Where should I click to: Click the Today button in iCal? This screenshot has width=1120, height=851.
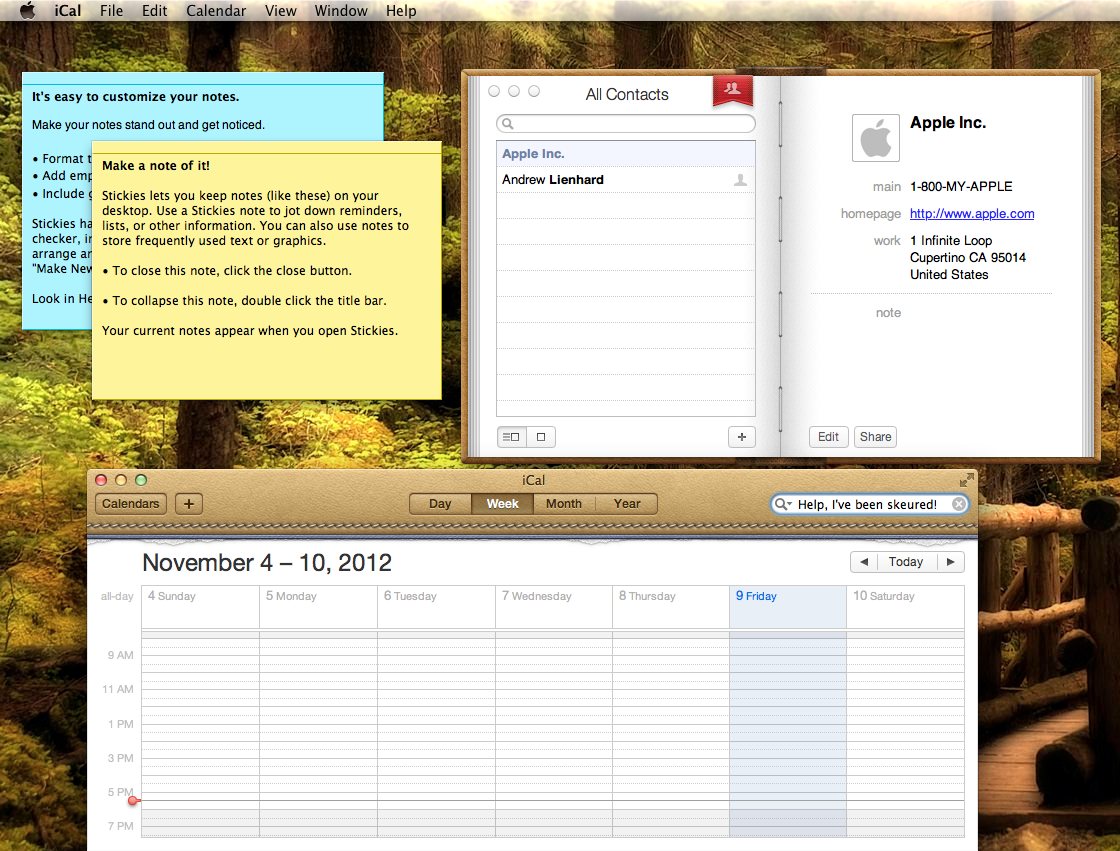point(906,562)
